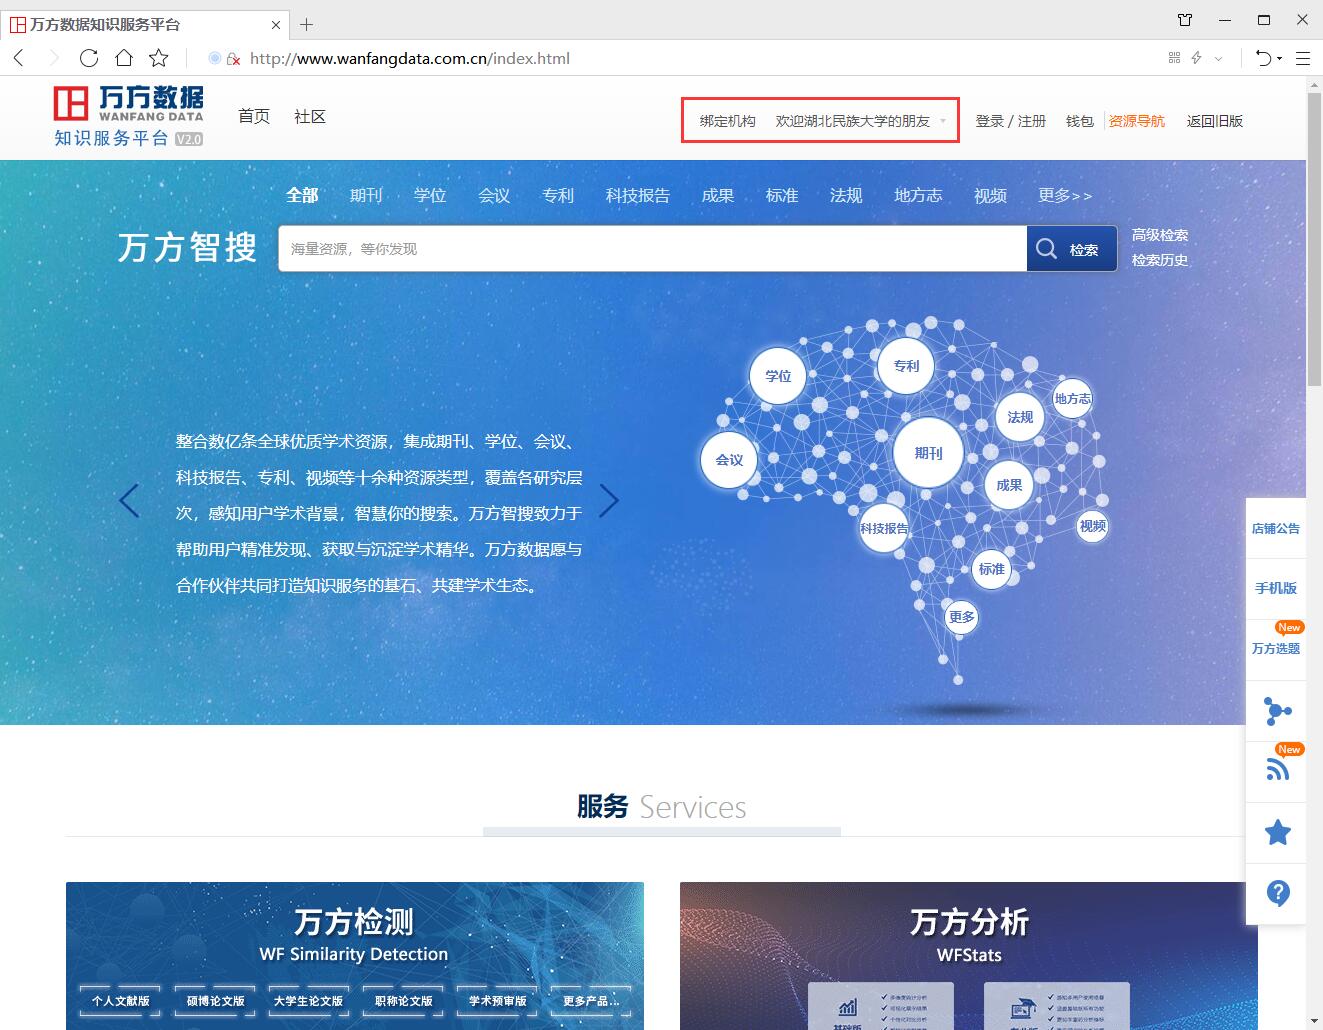
Task: Open the QR code icon in address bar
Action: click(1174, 58)
